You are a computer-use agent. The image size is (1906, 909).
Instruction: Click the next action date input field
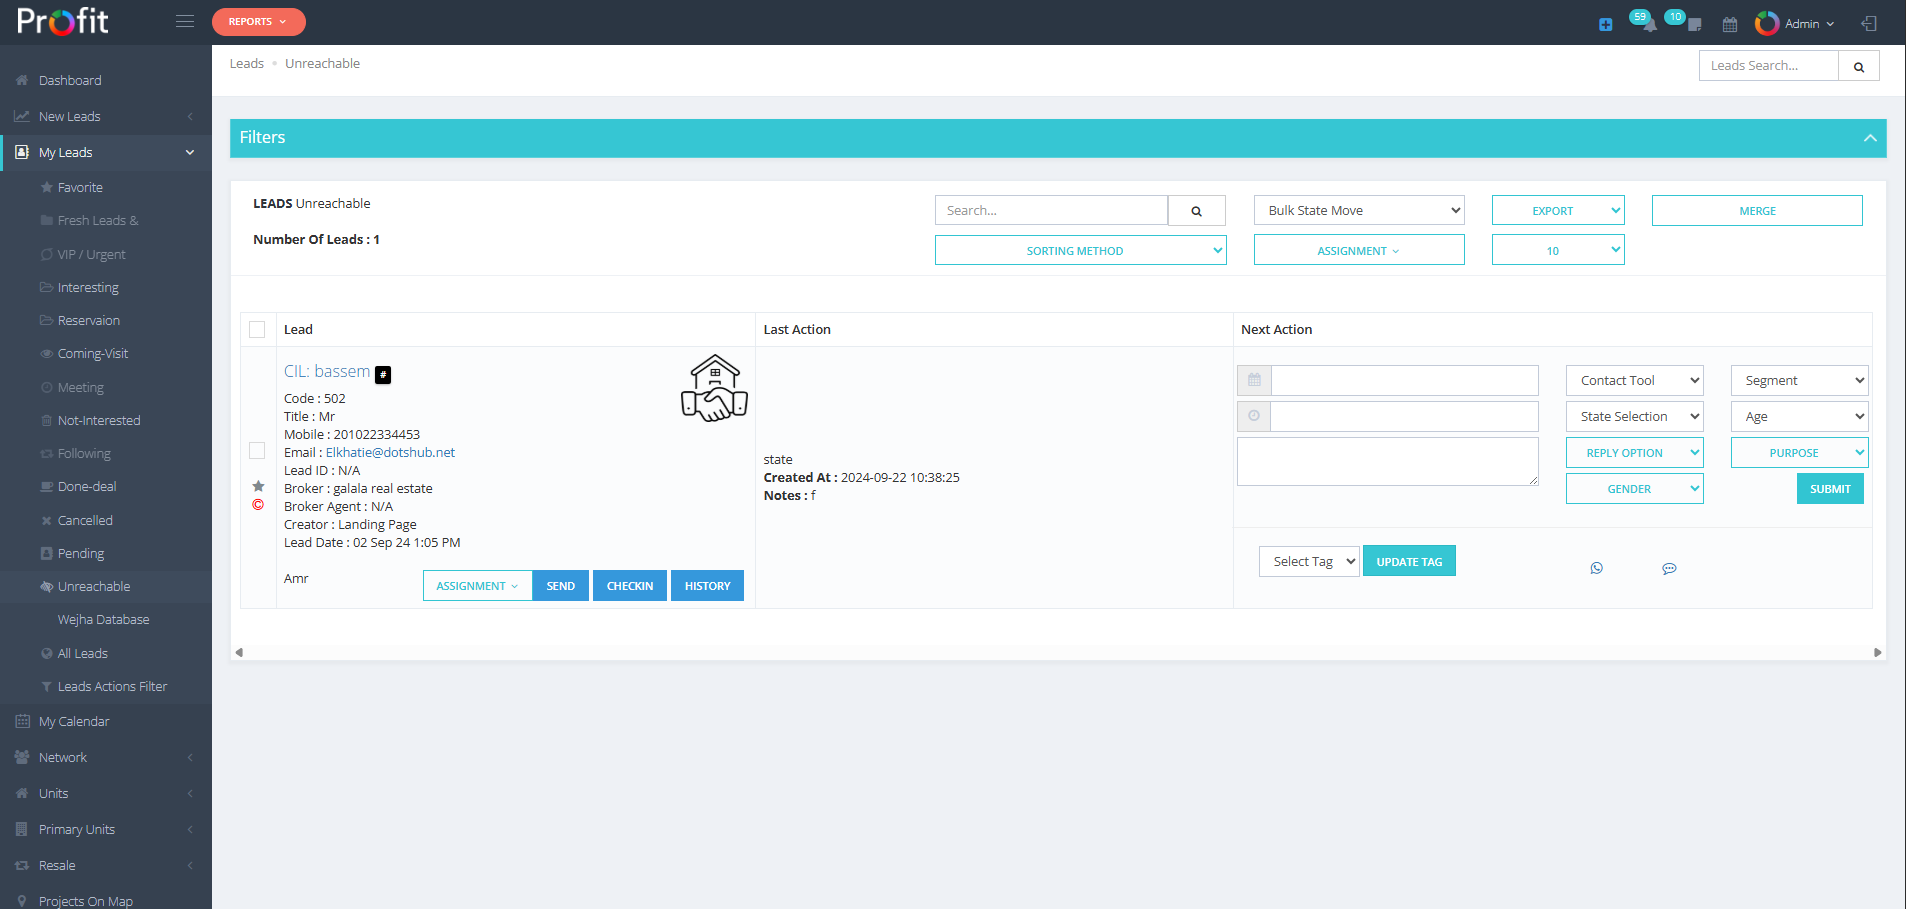click(x=1404, y=381)
